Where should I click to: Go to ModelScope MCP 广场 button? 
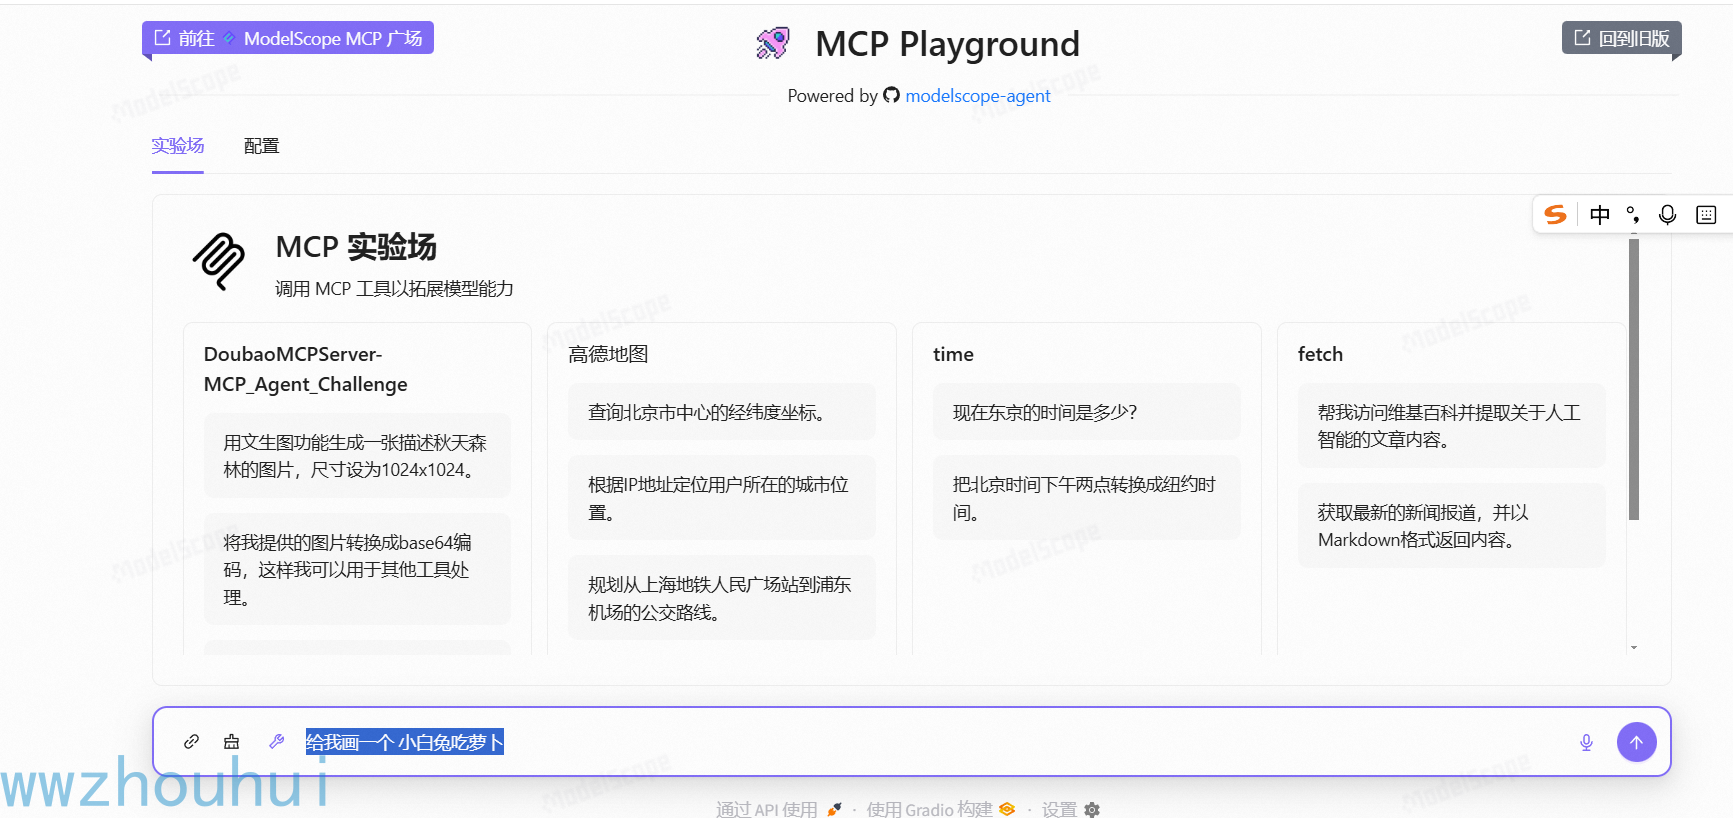[288, 38]
